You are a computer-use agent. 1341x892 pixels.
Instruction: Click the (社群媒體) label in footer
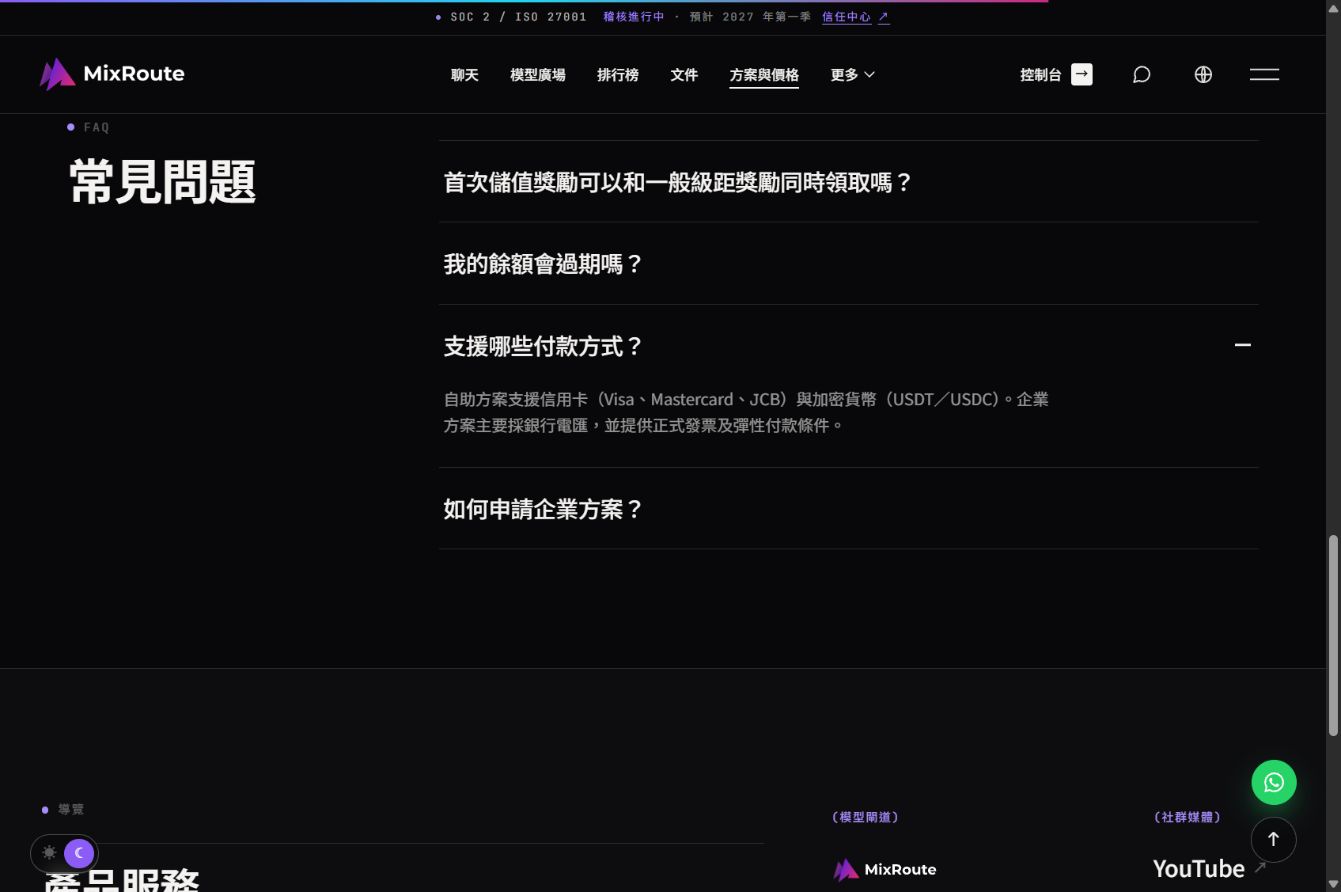click(x=1187, y=817)
